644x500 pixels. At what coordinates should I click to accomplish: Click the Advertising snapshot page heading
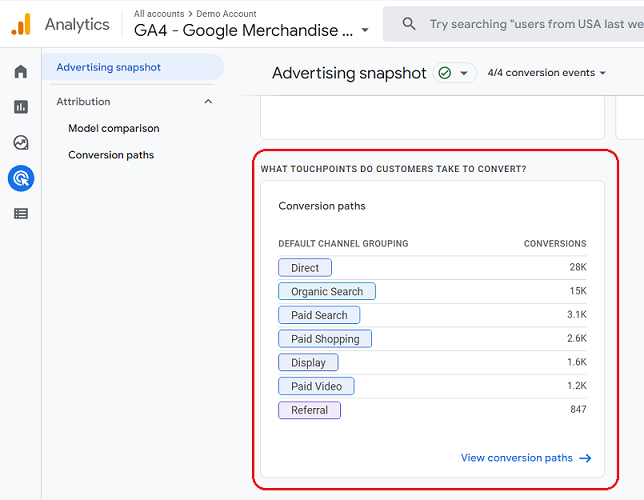349,73
